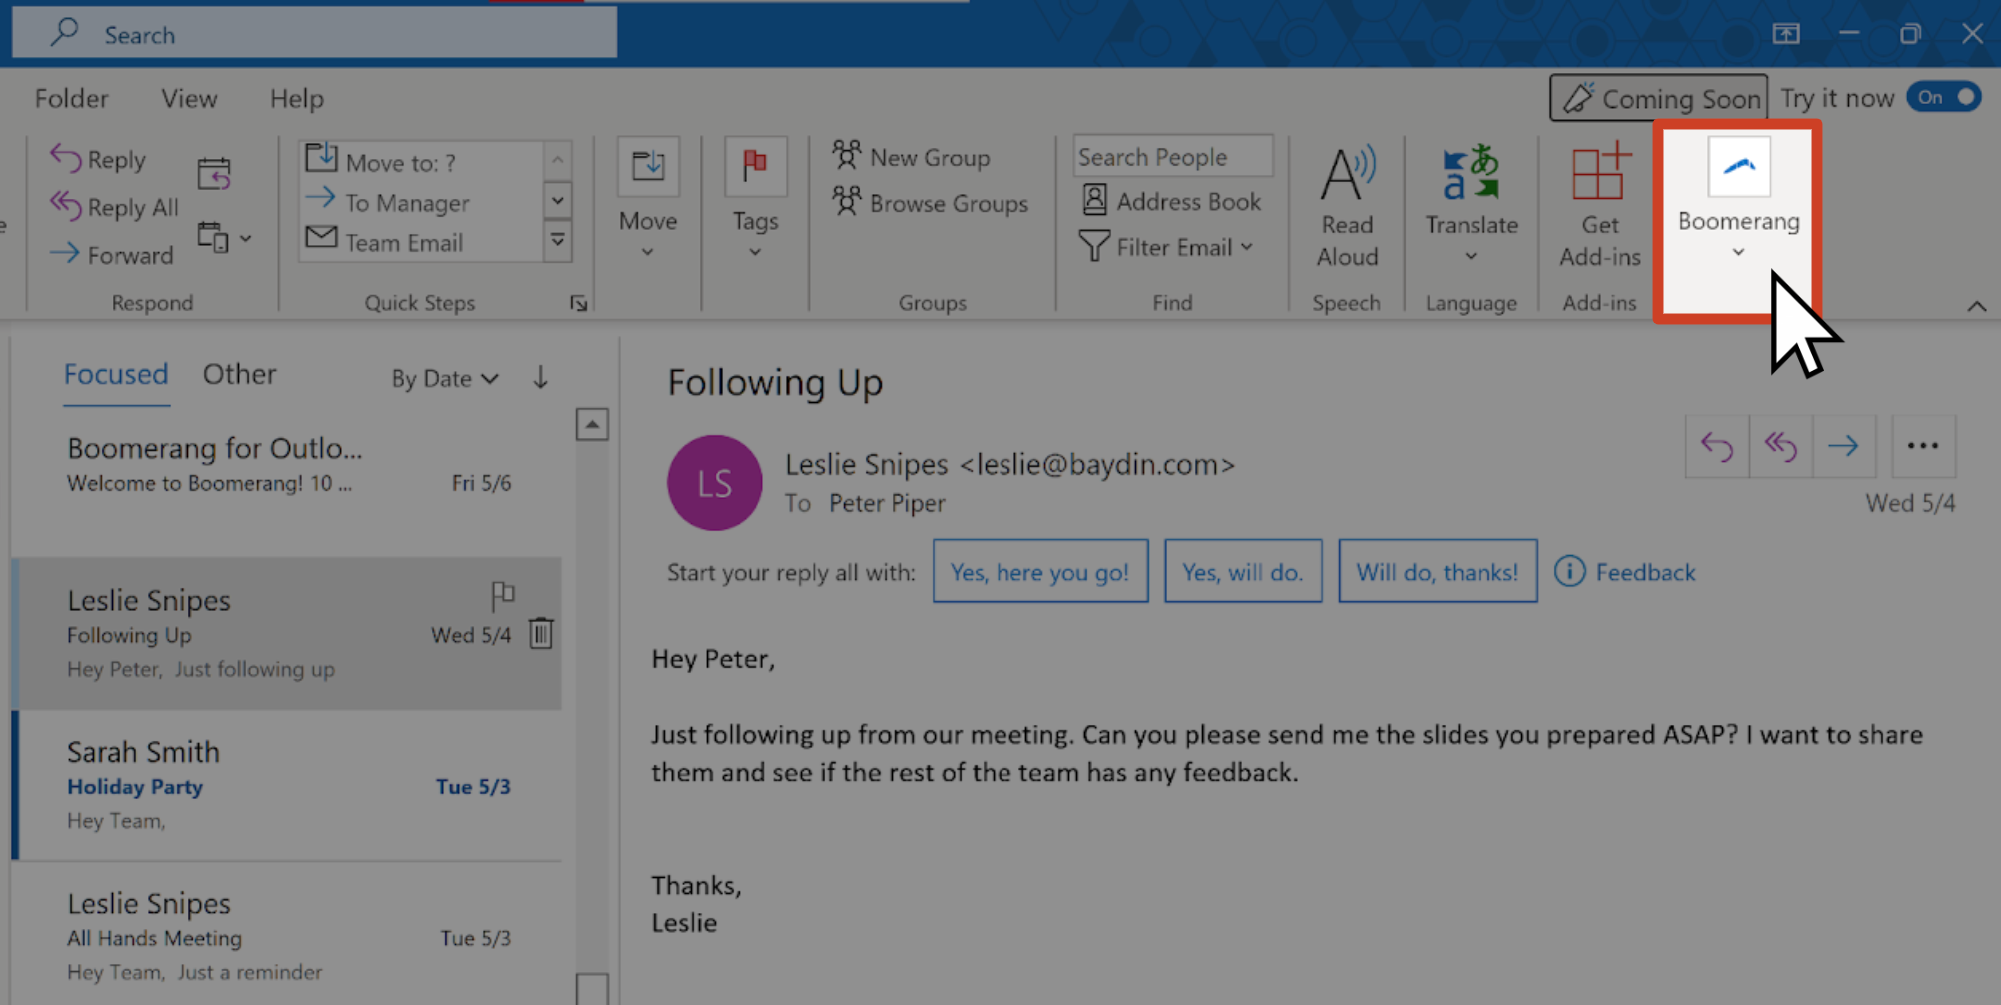This screenshot has width=2001, height=1005.
Task: Flag the Leslie Snipes Following Up email
Action: tap(502, 595)
